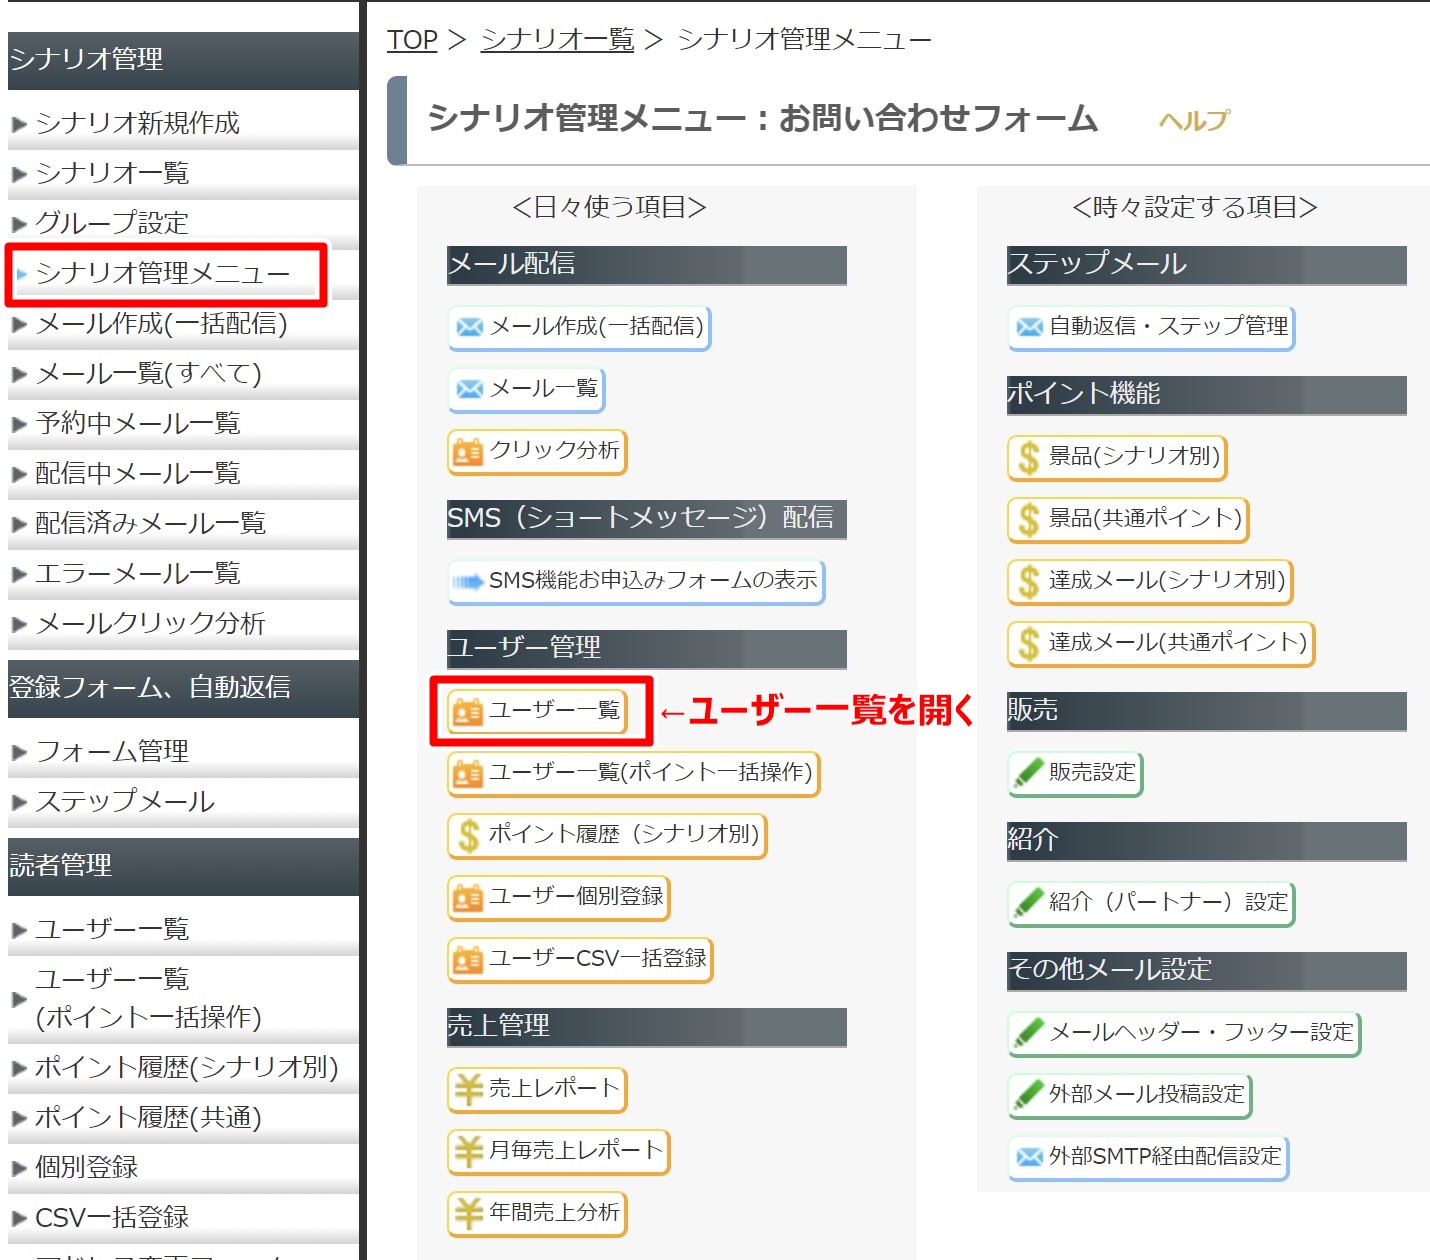Click arrow beside メールクリック分析
The image size is (1430, 1260).
pyautogui.click(x=19, y=624)
